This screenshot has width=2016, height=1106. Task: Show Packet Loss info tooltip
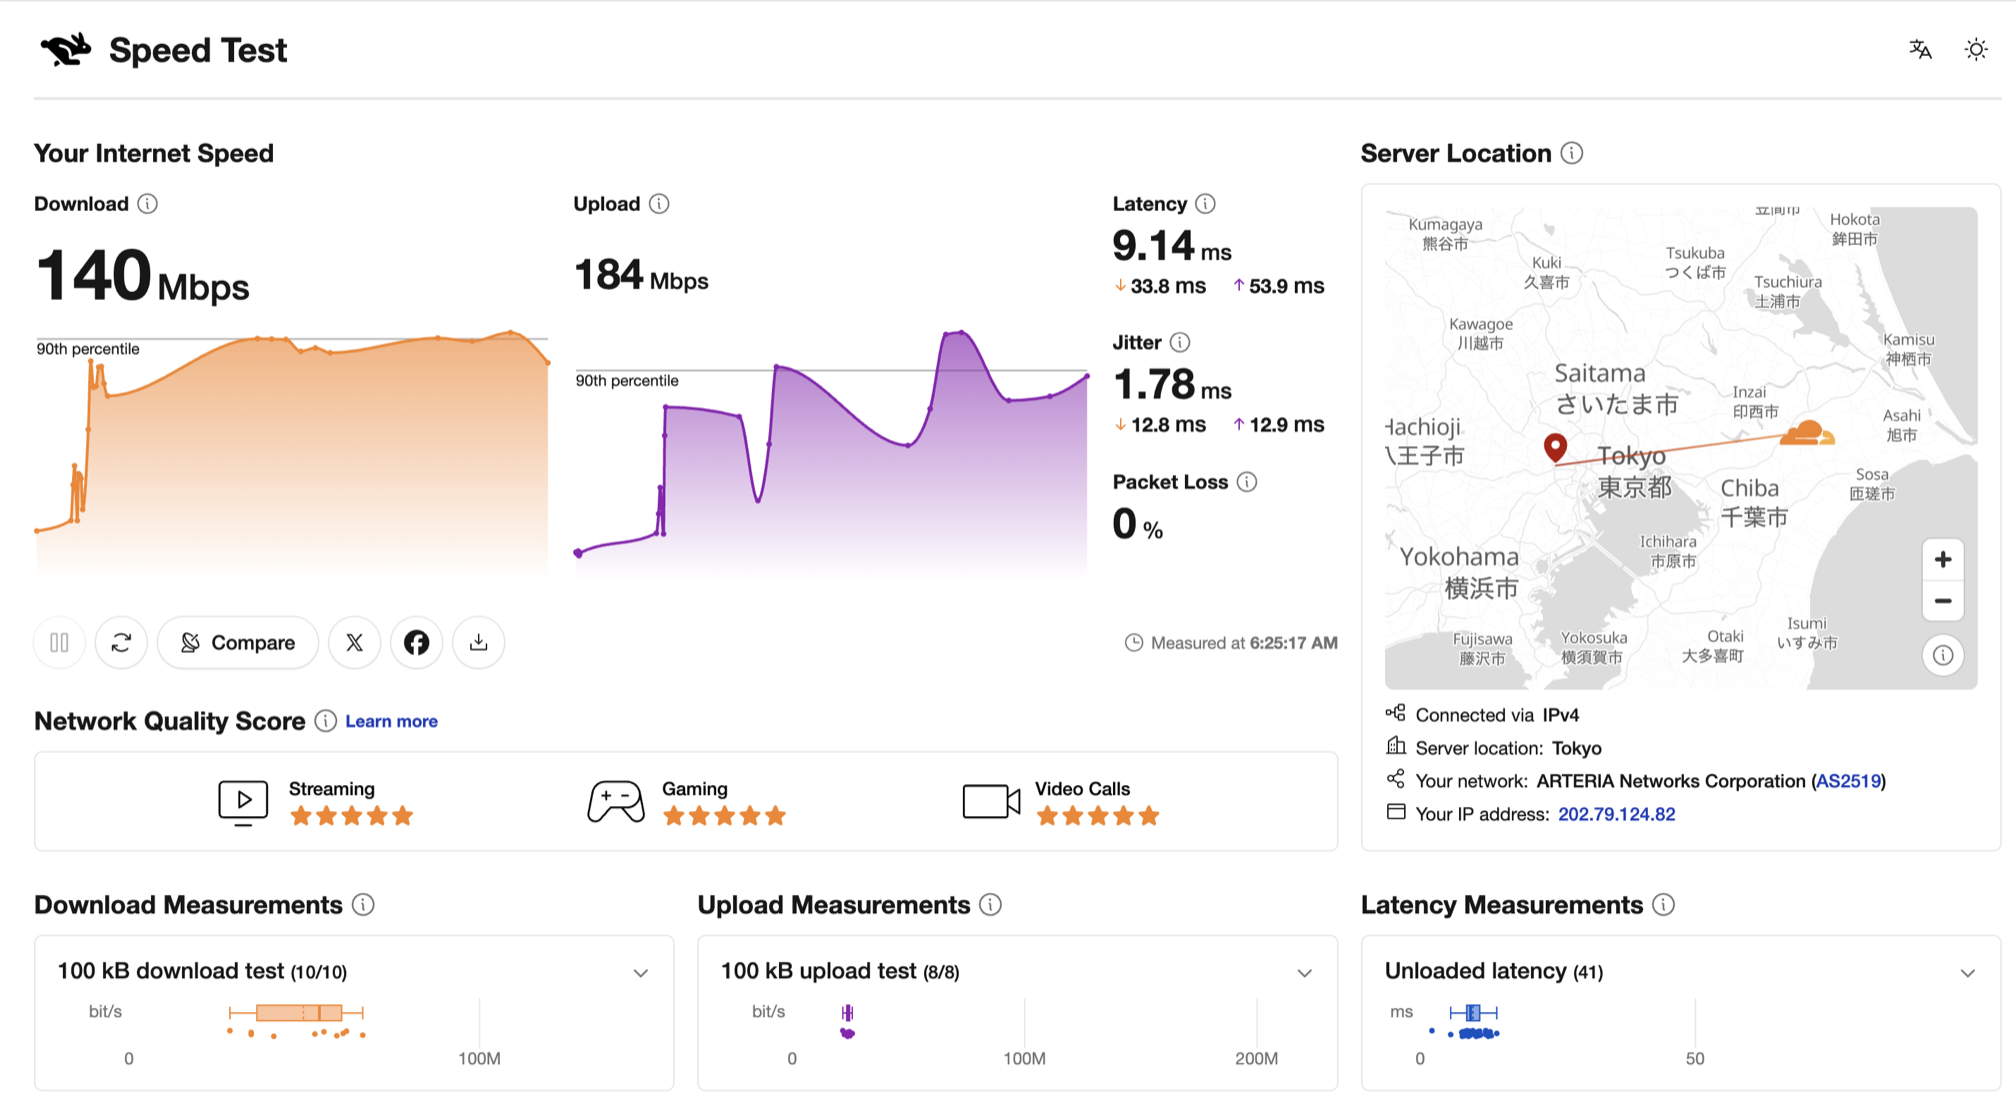click(1247, 482)
